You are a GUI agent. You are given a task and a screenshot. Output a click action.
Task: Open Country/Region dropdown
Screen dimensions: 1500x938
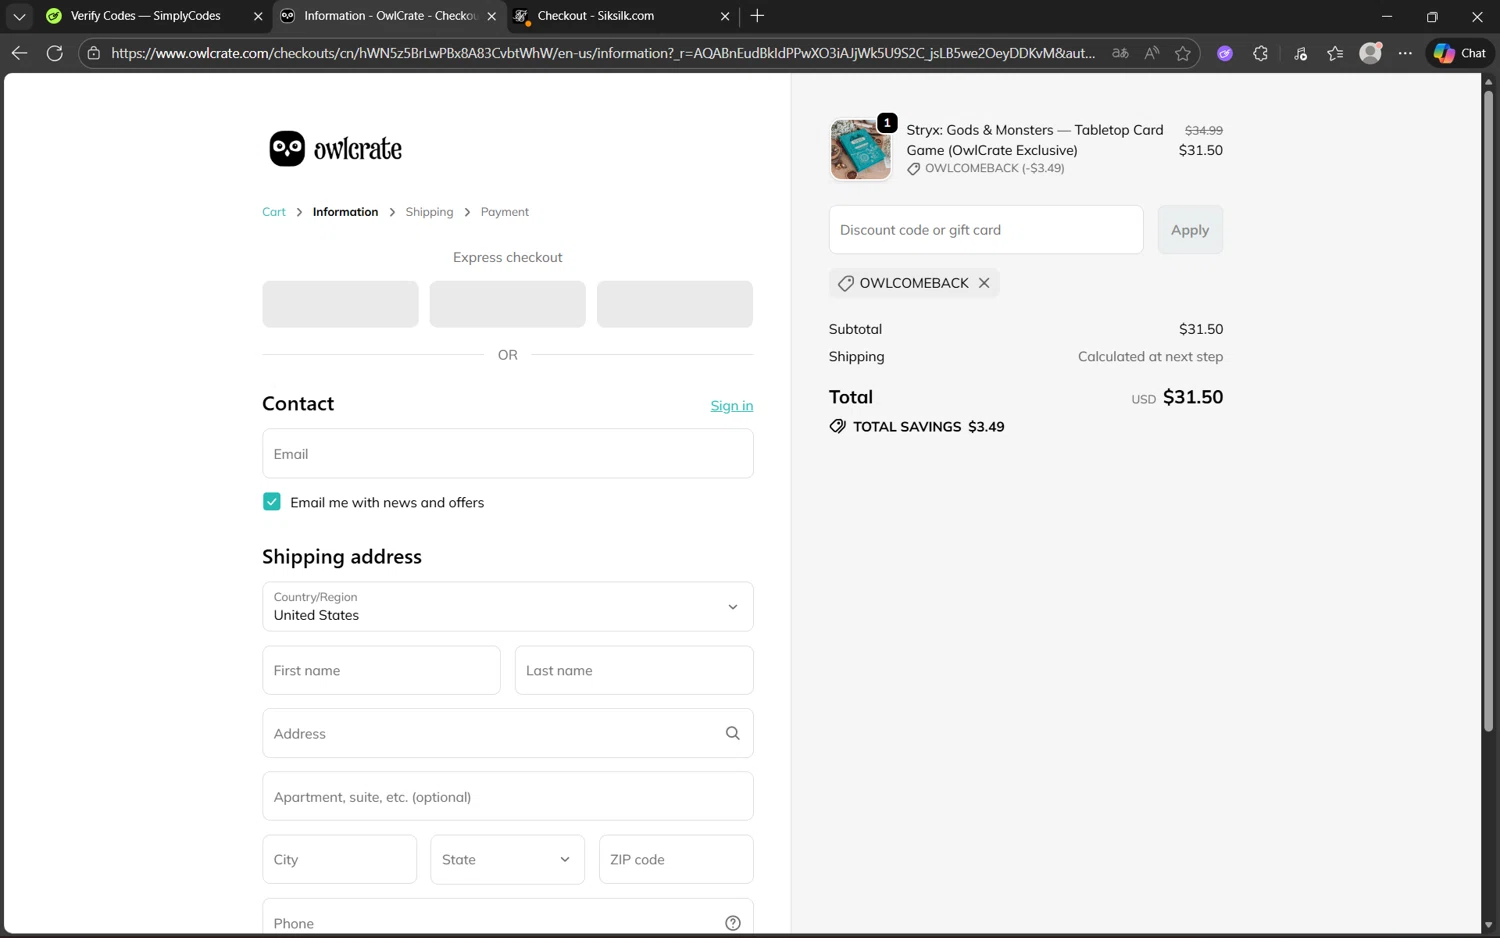[x=508, y=607]
